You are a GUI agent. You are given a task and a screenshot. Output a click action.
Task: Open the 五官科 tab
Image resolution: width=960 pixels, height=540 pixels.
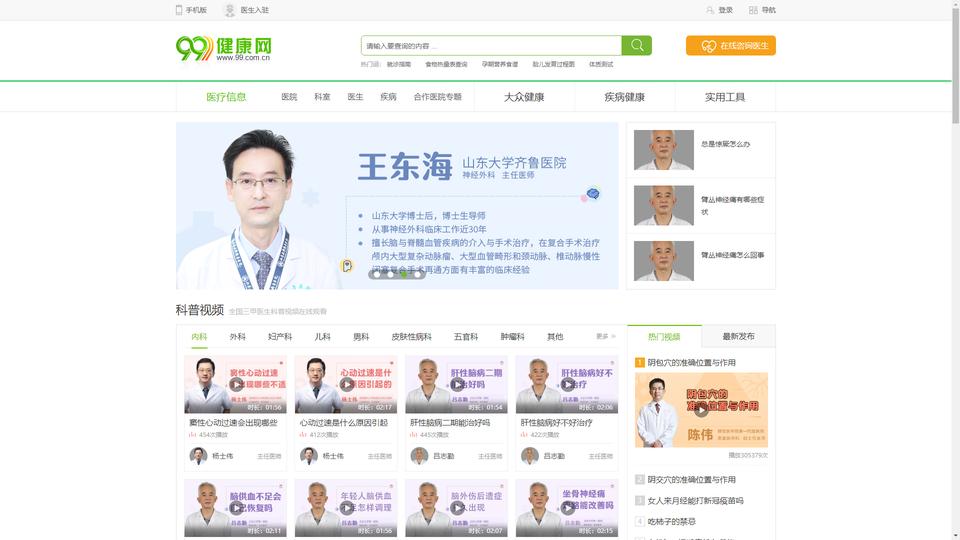pyautogui.click(x=466, y=337)
